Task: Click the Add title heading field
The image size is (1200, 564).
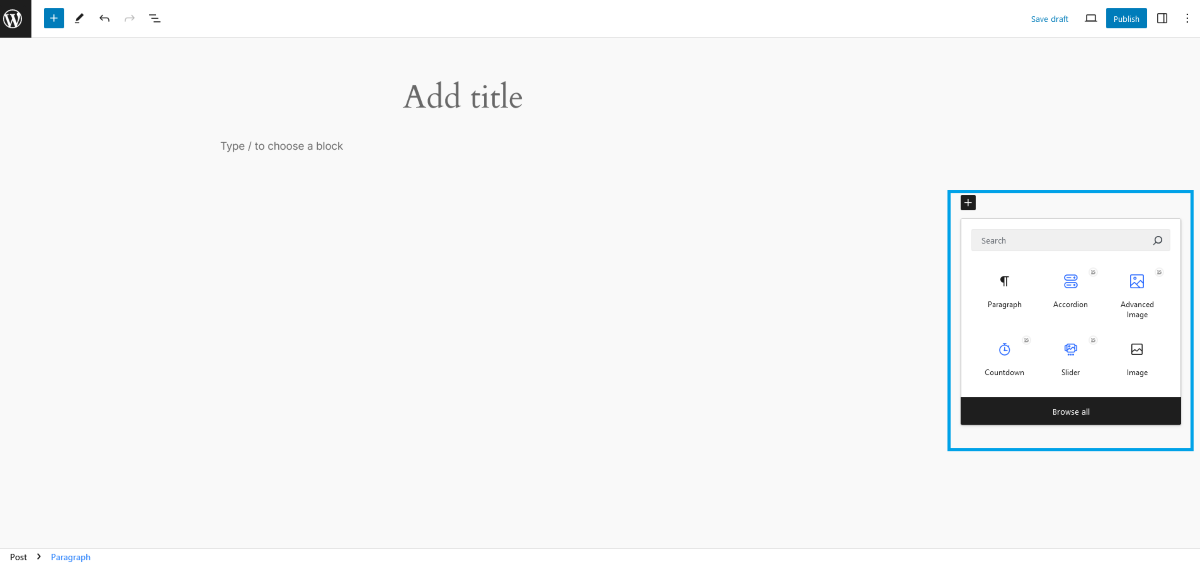Action: (x=463, y=96)
